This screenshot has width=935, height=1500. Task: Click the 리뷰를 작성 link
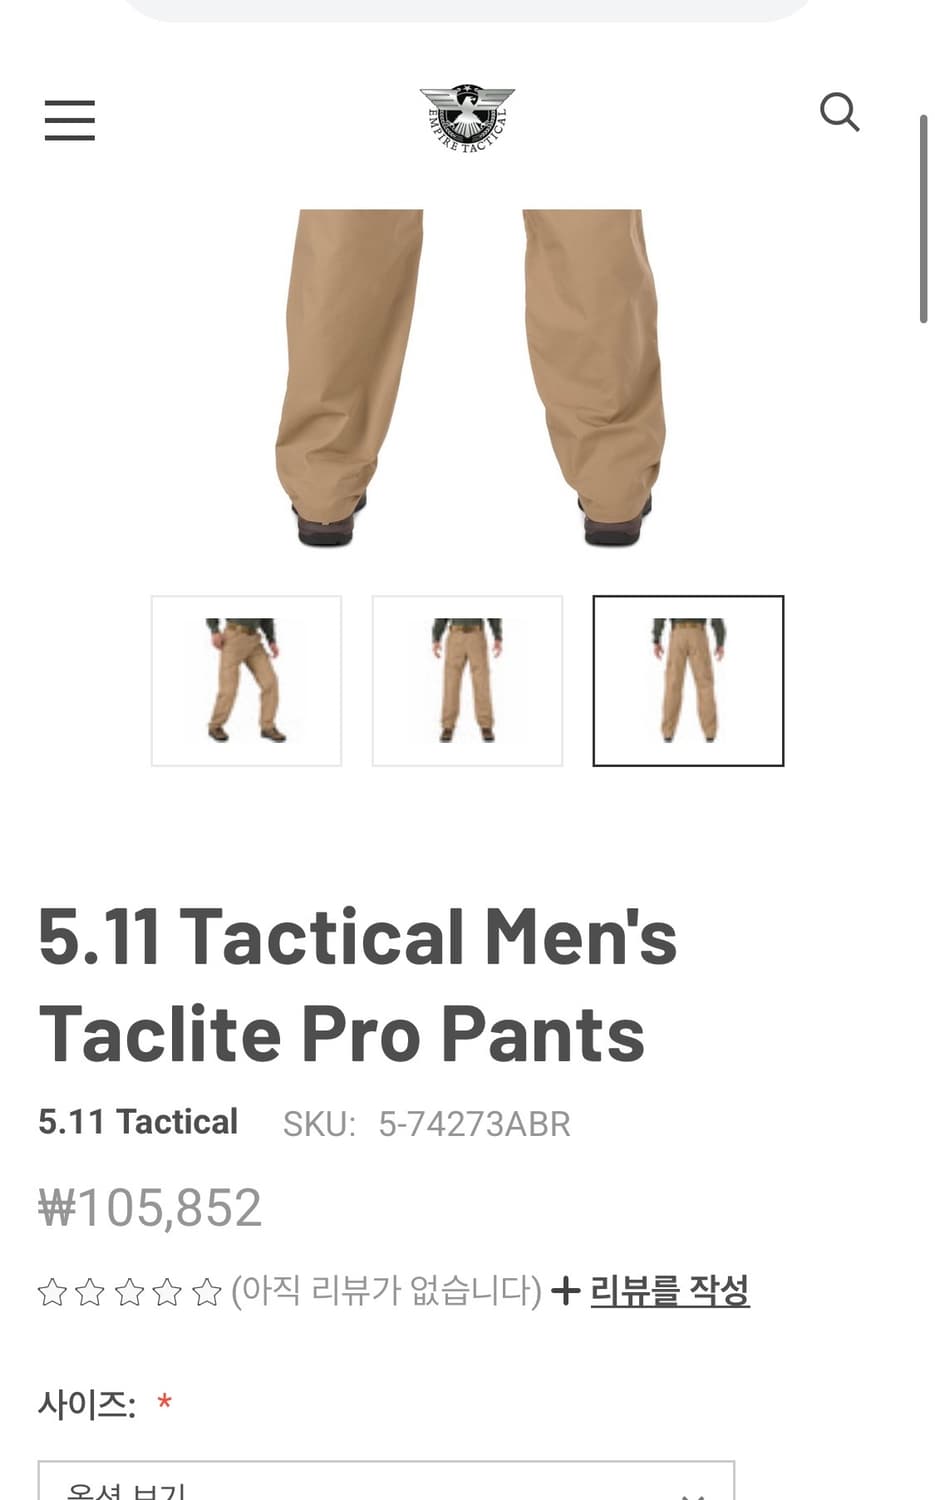[669, 1290]
